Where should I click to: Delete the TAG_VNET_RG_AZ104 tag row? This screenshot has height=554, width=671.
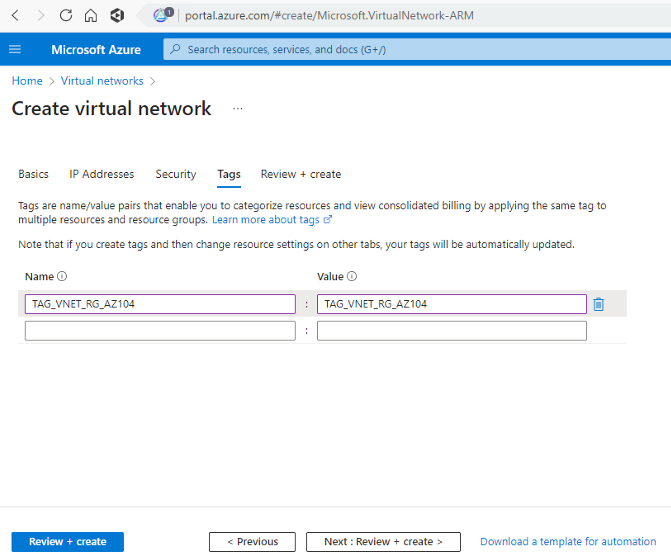599,304
